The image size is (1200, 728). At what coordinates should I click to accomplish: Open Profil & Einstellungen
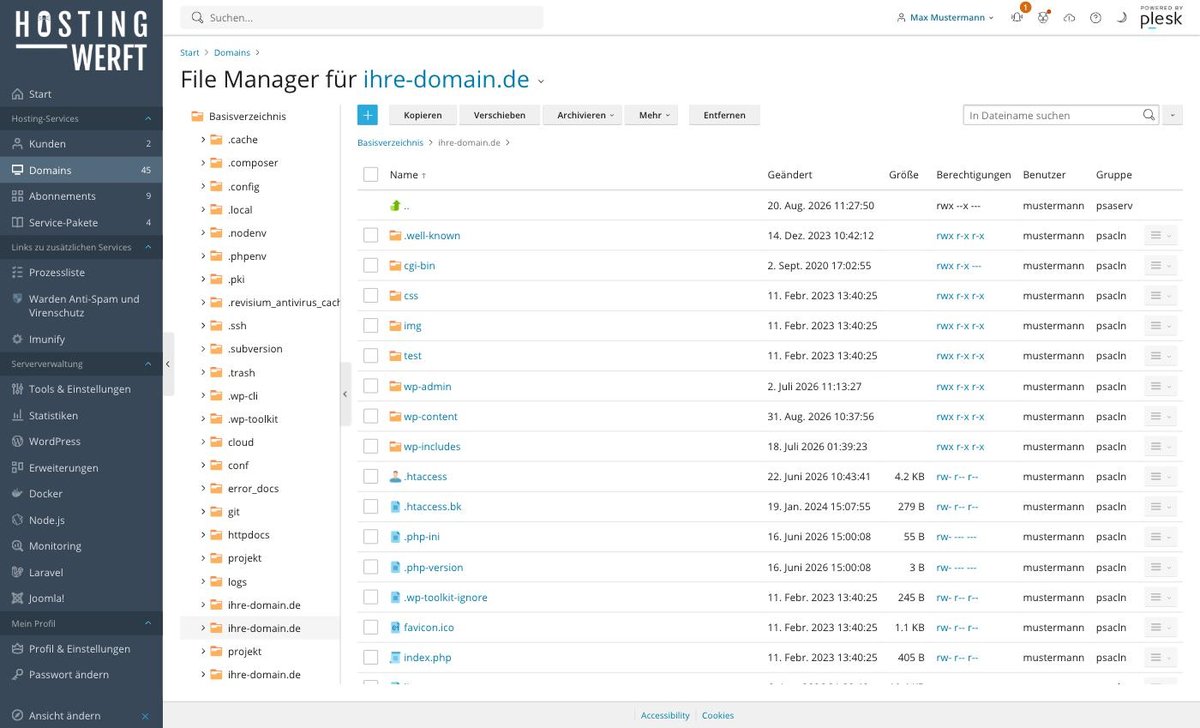[x=81, y=648]
